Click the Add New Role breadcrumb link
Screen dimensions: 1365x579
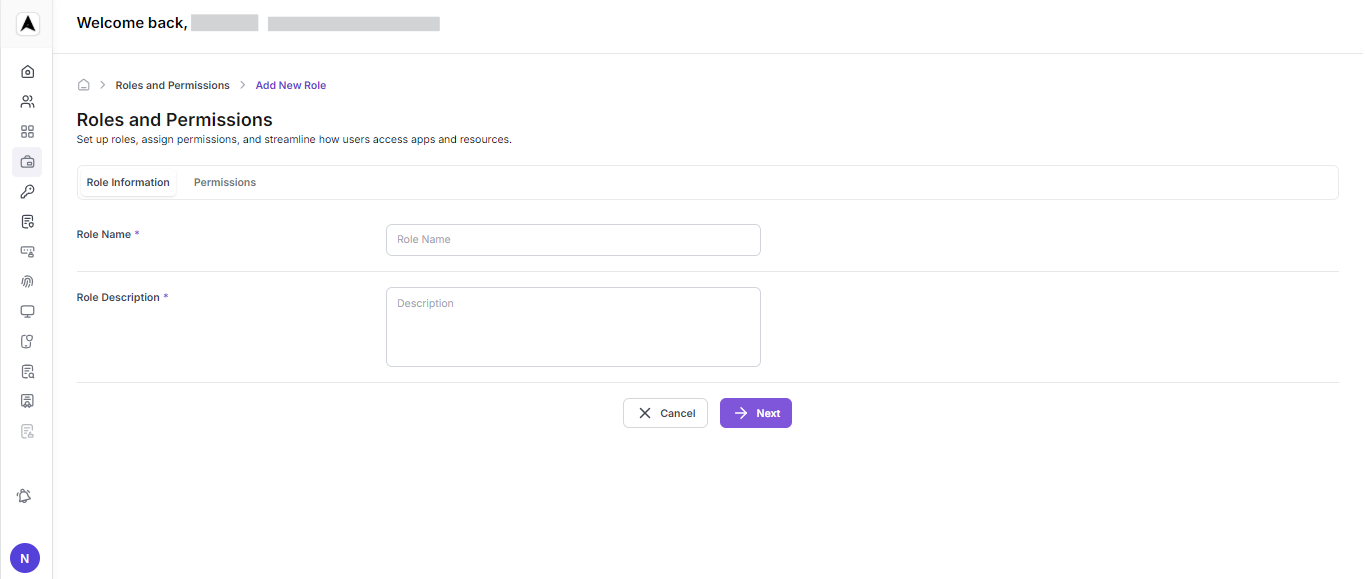point(290,85)
